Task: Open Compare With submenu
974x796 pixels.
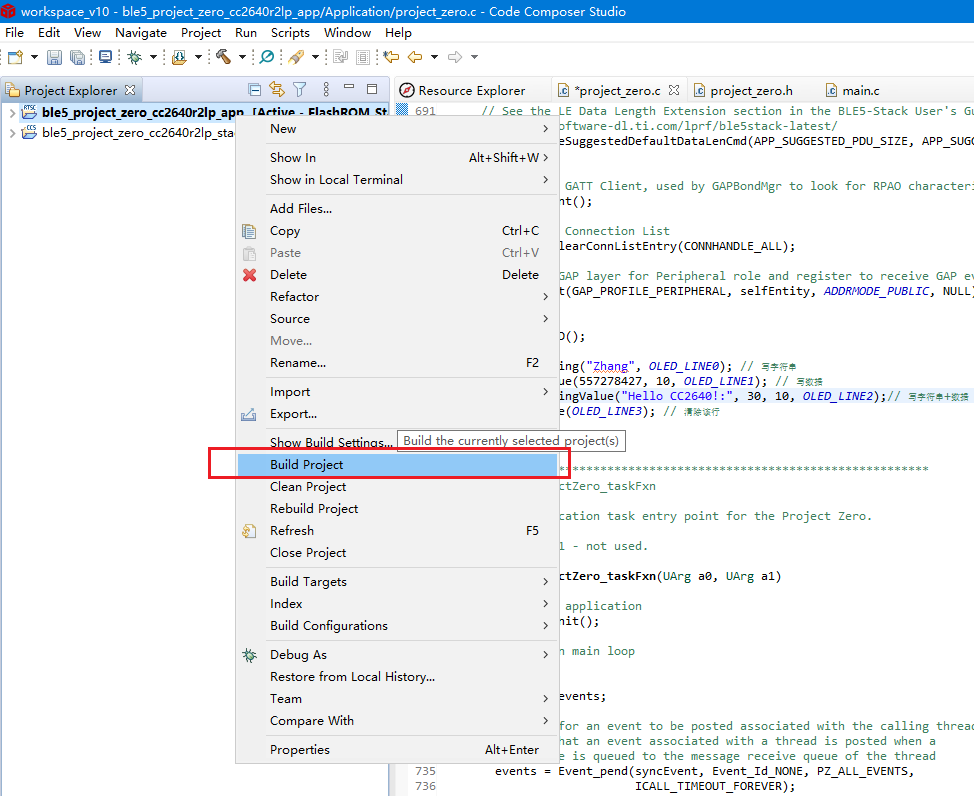Action: point(398,721)
